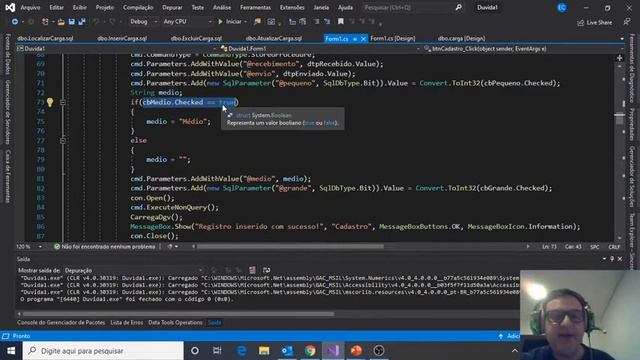Open the Console do Gerenciador de Pacotes tab
The width and height of the screenshot is (640, 360).
pyautogui.click(x=61, y=322)
